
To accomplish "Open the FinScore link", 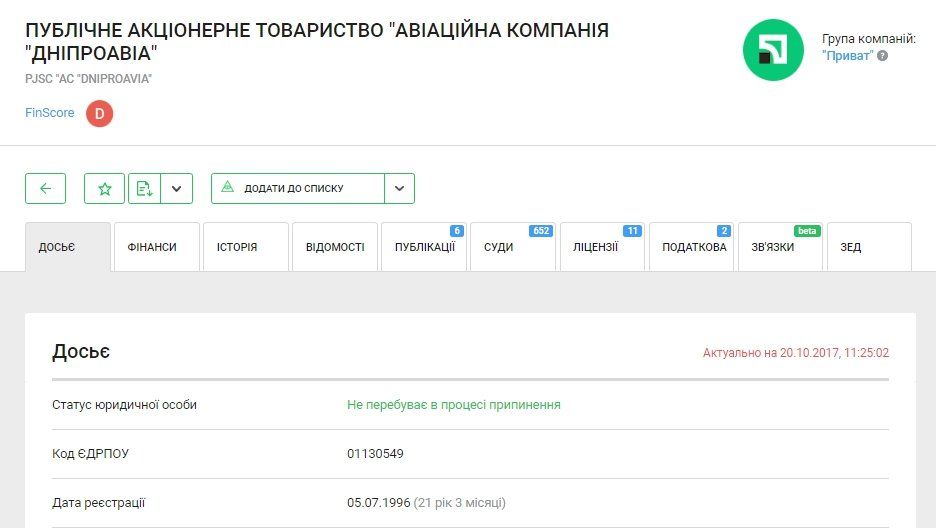I will click(50, 113).
